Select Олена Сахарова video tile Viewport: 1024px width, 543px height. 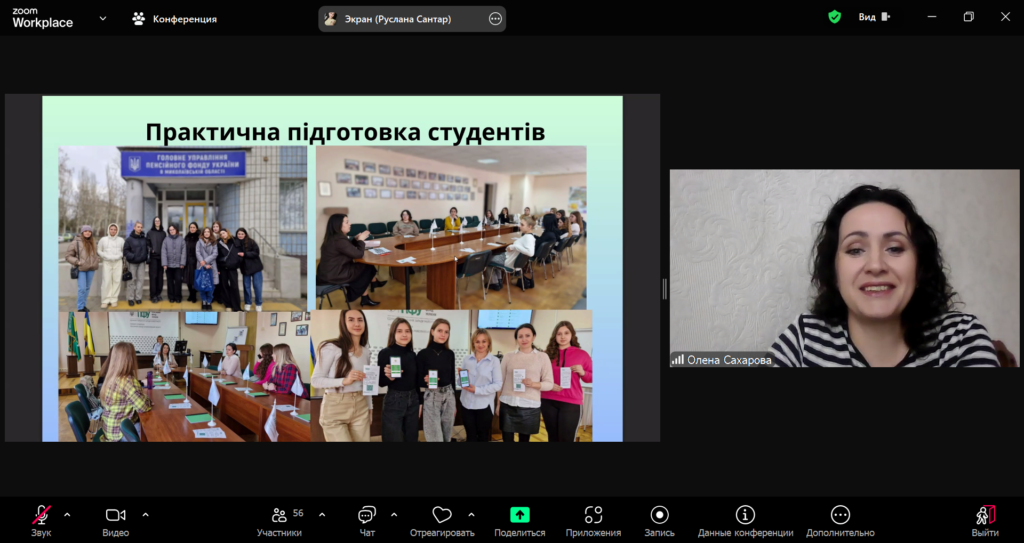point(844,268)
